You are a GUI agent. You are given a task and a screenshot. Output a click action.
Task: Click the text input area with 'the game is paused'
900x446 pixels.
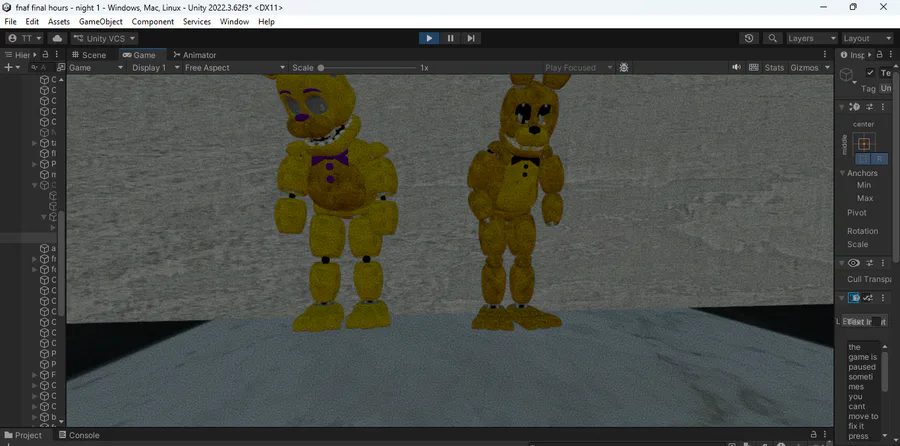pos(863,391)
